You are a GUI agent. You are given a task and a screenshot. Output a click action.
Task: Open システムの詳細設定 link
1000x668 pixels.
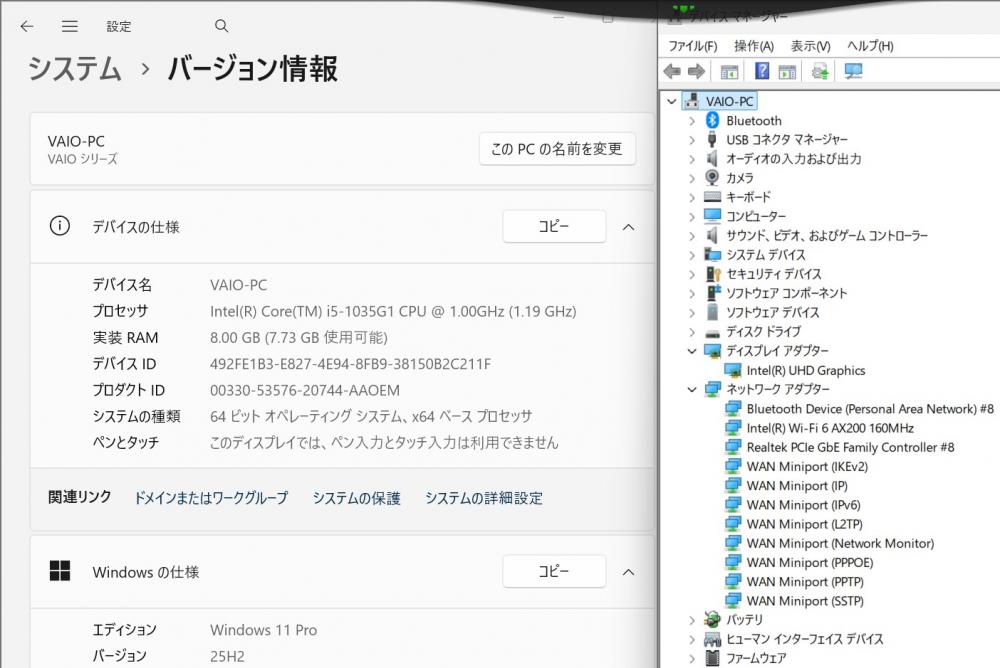484,498
